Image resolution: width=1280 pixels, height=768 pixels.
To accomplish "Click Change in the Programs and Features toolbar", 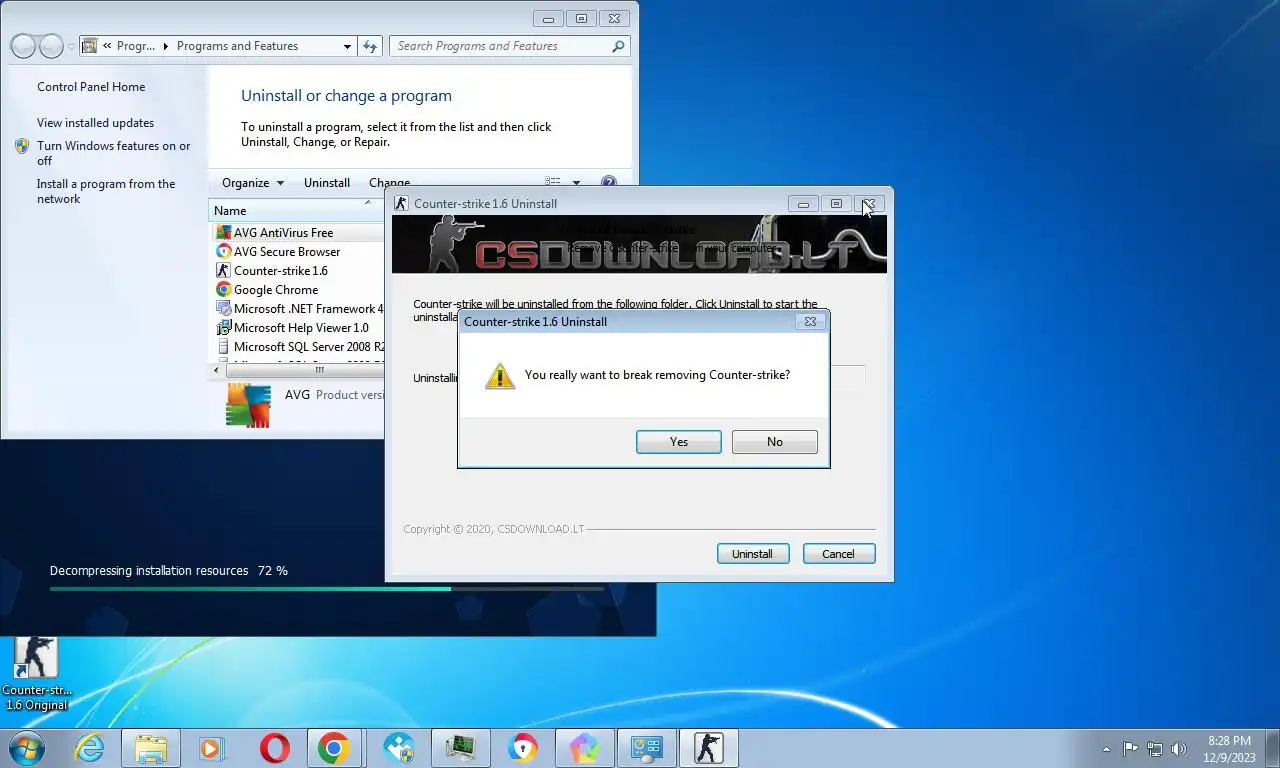I will click(389, 183).
